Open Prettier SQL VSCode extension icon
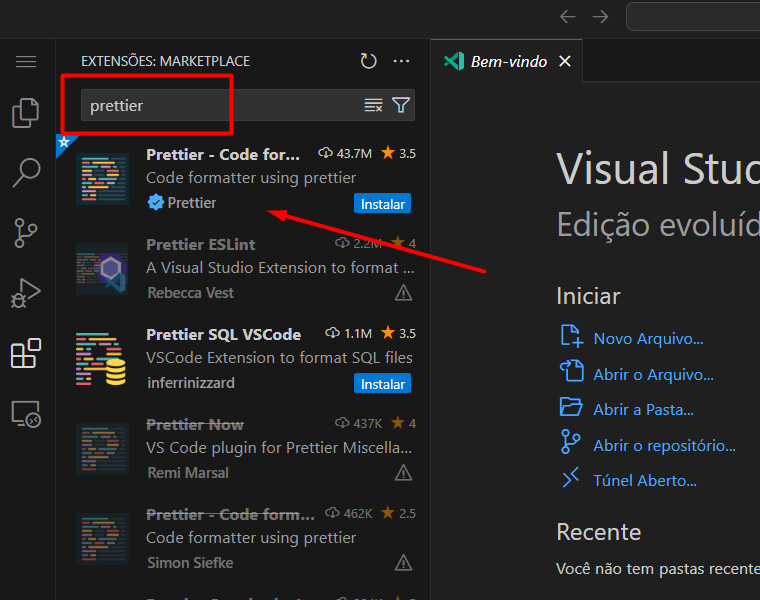Image resolution: width=760 pixels, height=600 pixels. coord(101,359)
